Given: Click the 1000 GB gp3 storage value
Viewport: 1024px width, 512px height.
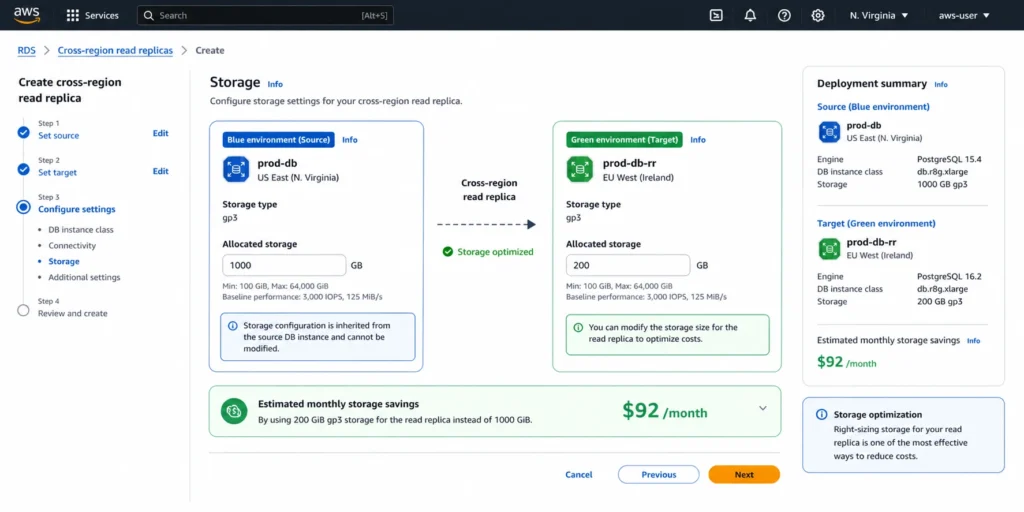Looking at the screenshot, I should 942,184.
